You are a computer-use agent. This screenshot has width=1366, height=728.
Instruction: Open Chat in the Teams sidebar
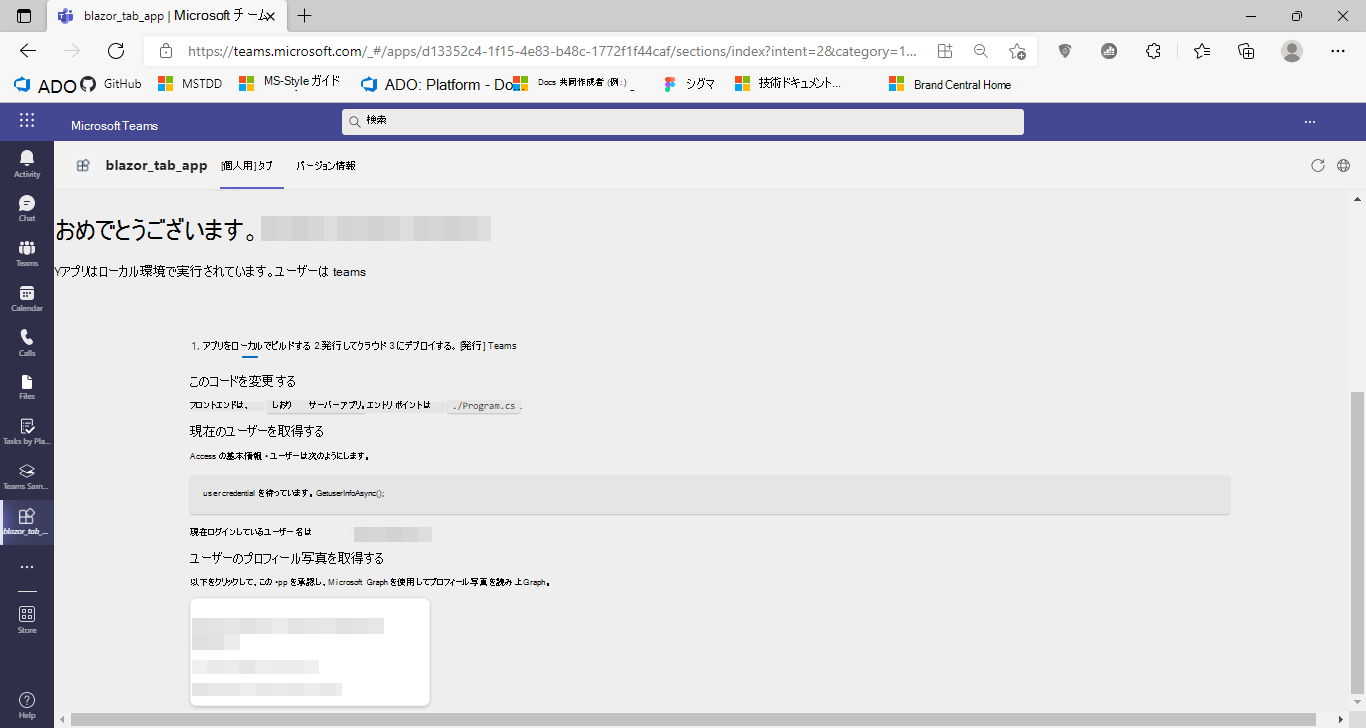pyautogui.click(x=27, y=208)
